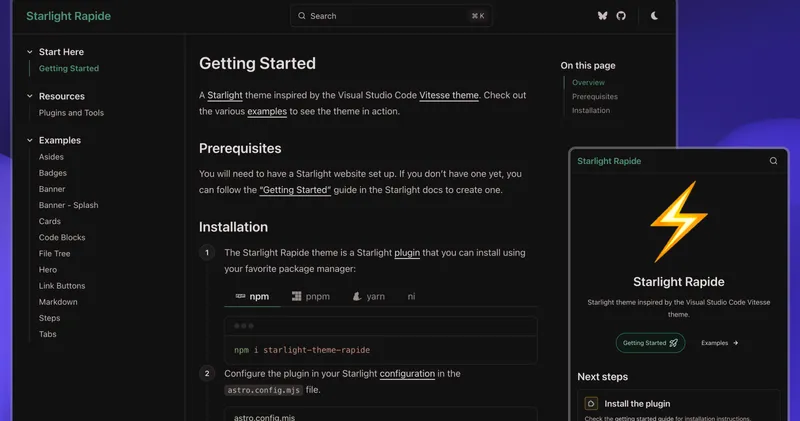The image size is (800, 421).
Task: Open the Bluesky social icon link
Action: 602,16
